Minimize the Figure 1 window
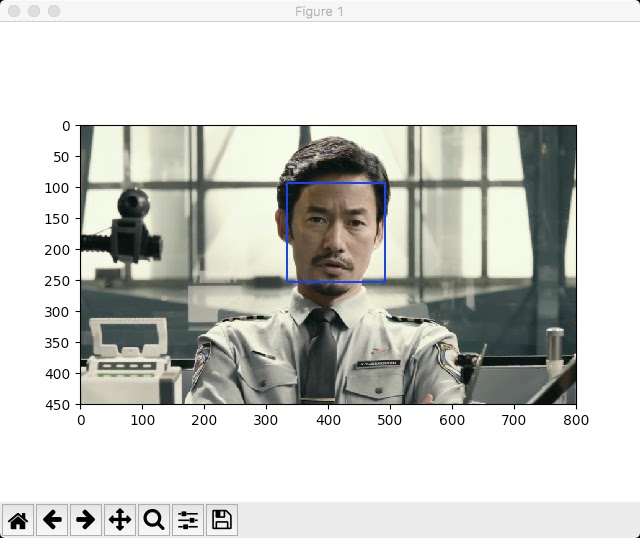 [x=34, y=11]
